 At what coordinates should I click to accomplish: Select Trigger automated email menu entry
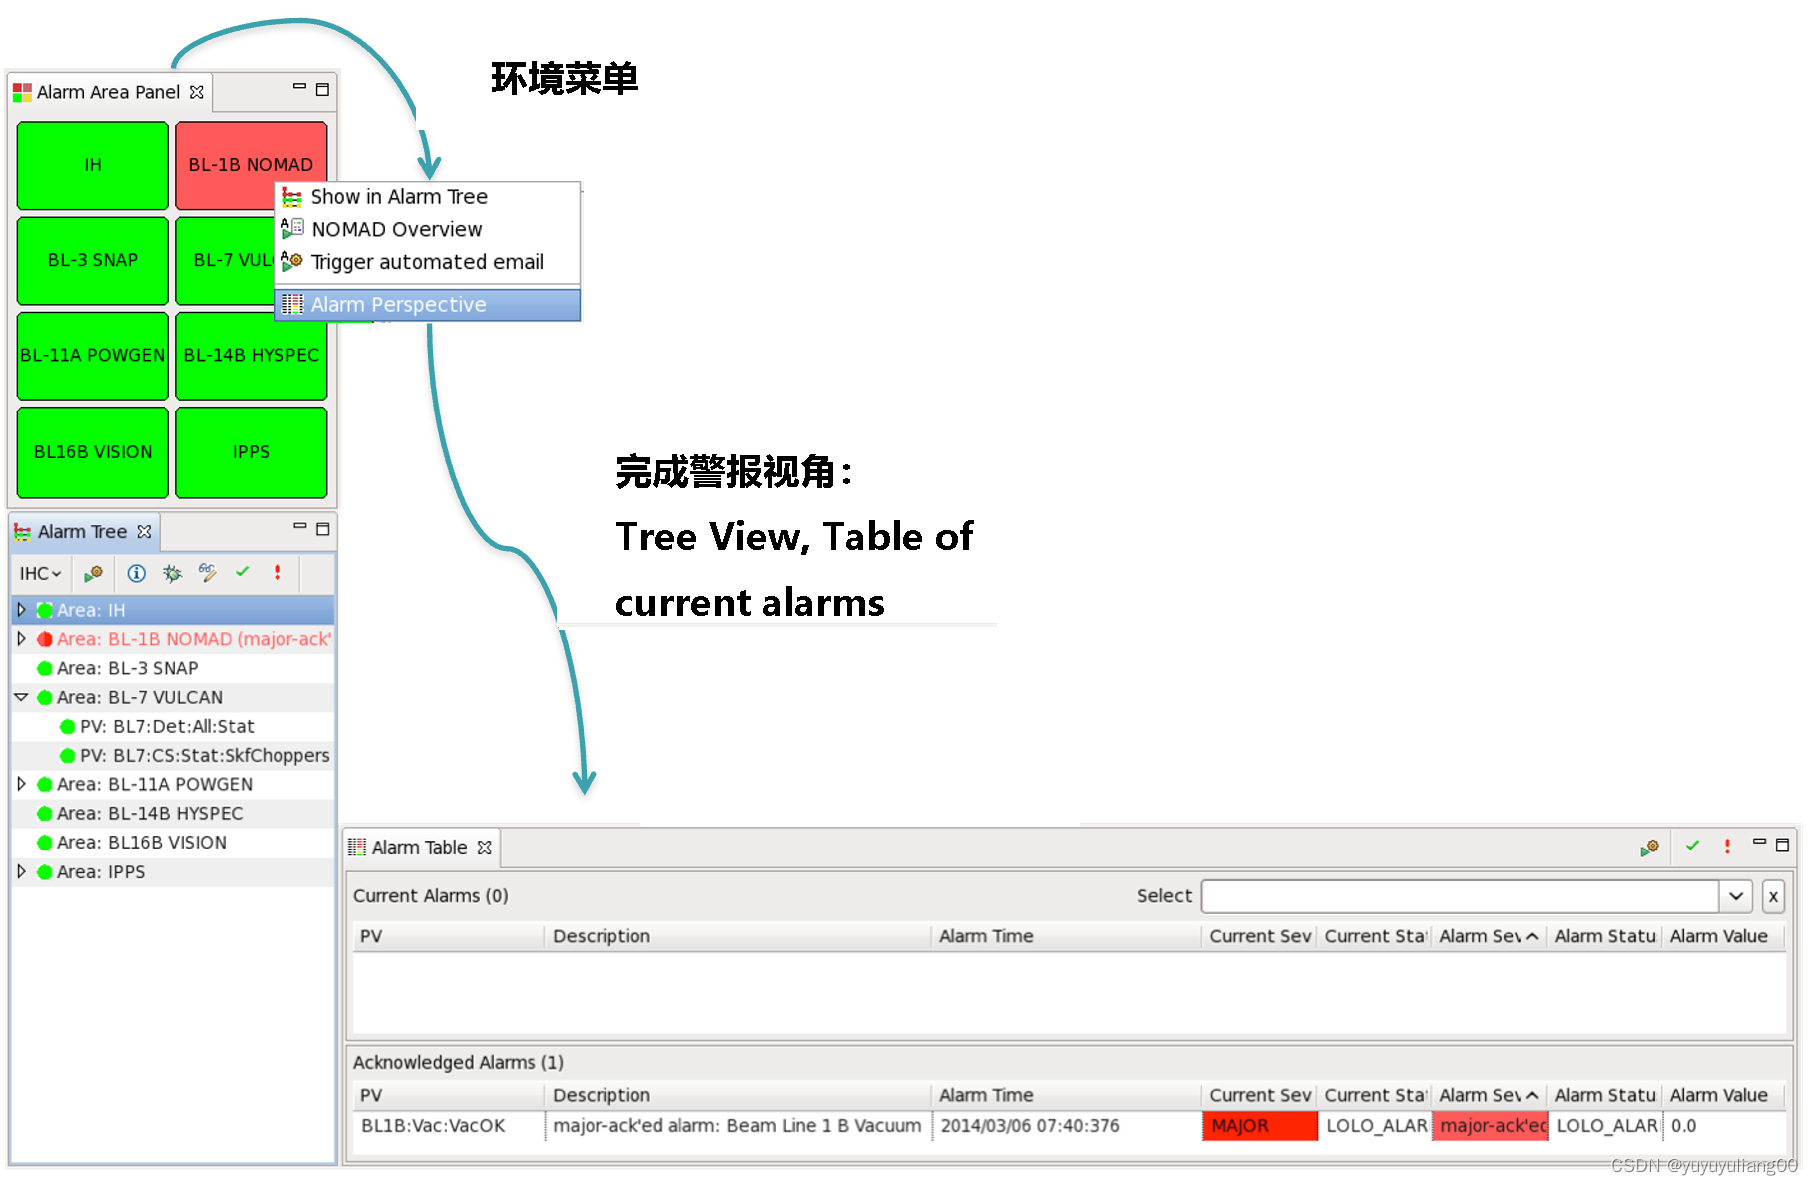point(427,262)
